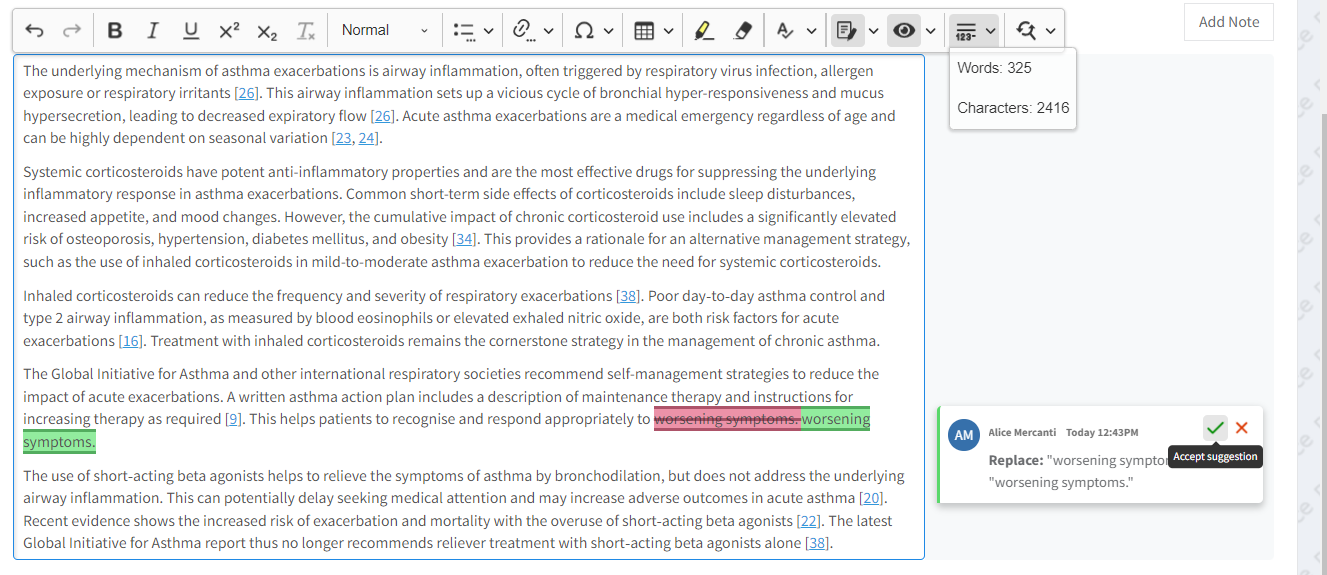This screenshot has height=575, width=1327.
Task: Toggle underline formatting
Action: click(191, 31)
